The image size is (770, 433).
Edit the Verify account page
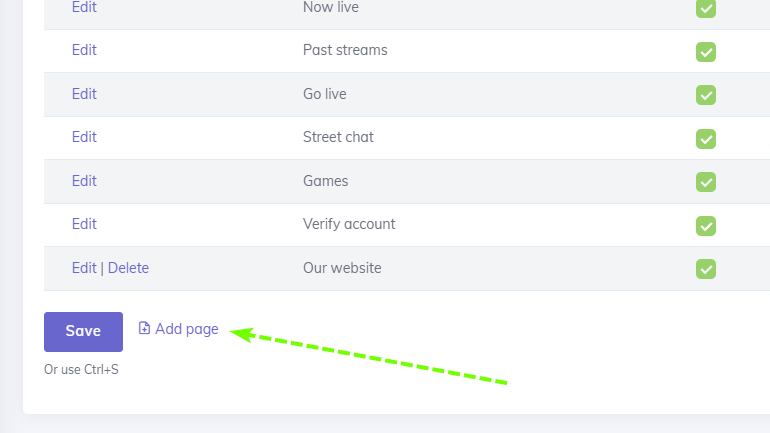click(x=84, y=224)
